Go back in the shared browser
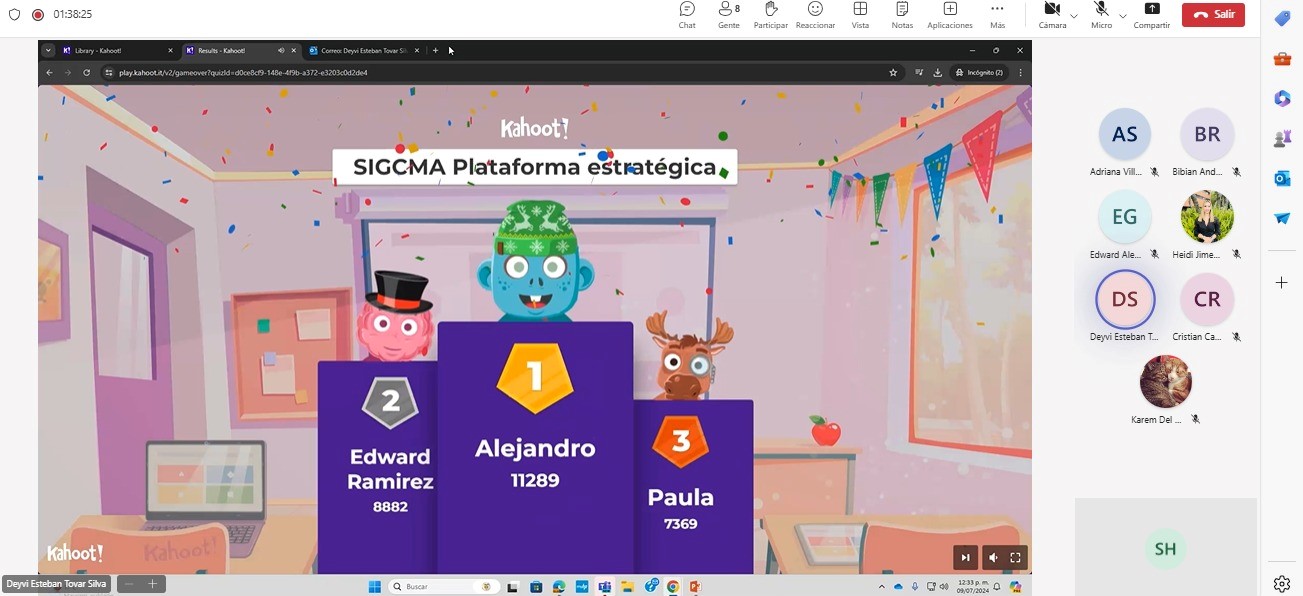Screen dimensions: 1303x596 point(49,72)
